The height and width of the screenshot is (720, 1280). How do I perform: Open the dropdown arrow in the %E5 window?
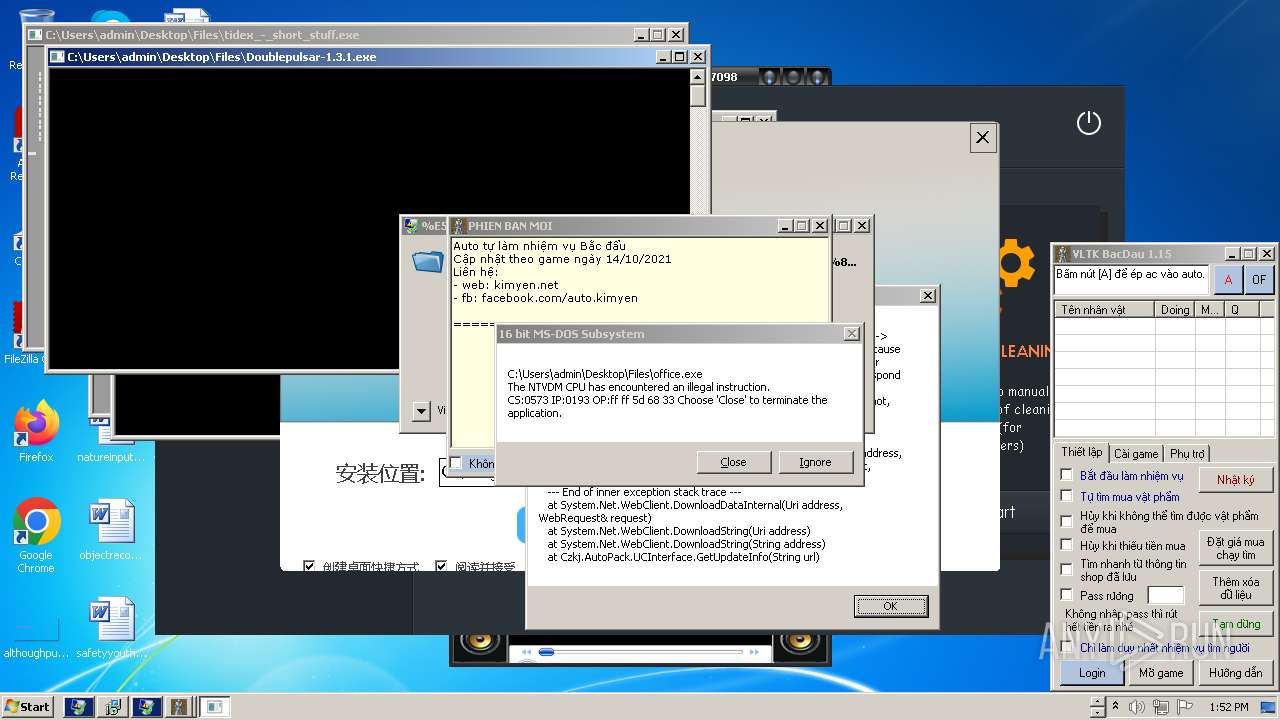(421, 410)
